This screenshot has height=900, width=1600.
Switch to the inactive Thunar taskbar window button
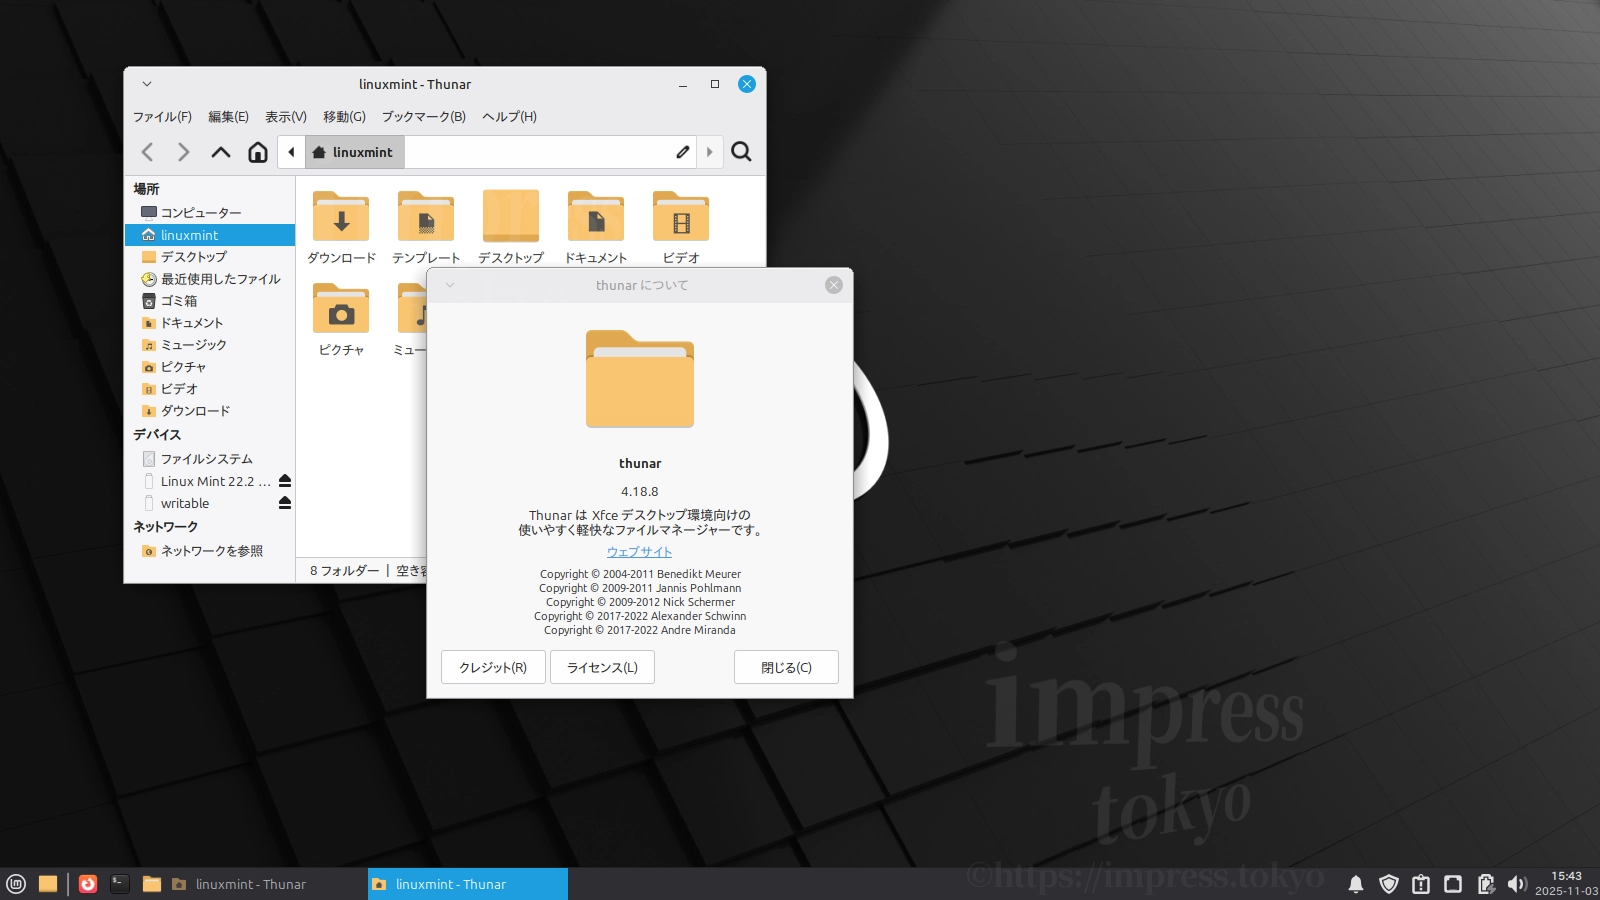point(267,884)
